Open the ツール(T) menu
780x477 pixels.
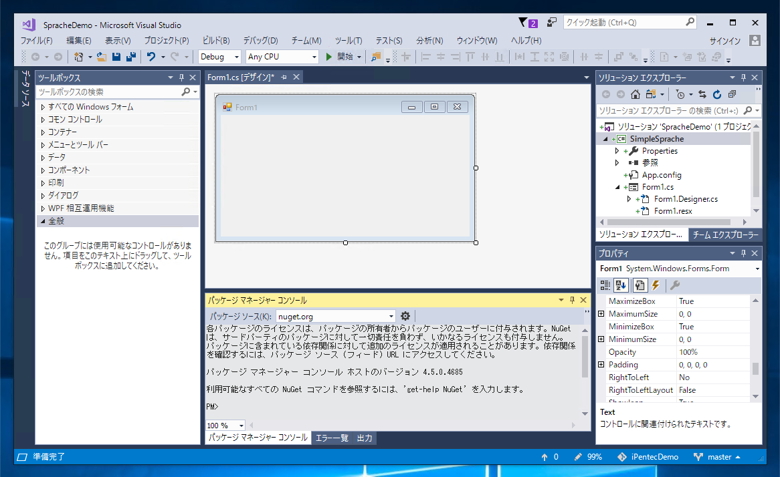pos(348,41)
